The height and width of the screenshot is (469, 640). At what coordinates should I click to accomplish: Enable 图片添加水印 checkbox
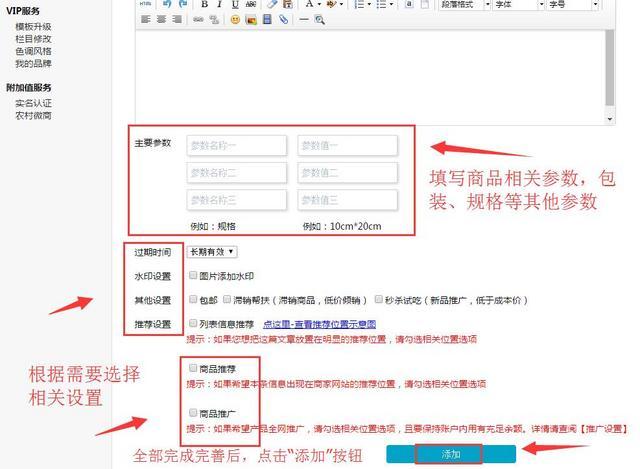[x=193, y=276]
